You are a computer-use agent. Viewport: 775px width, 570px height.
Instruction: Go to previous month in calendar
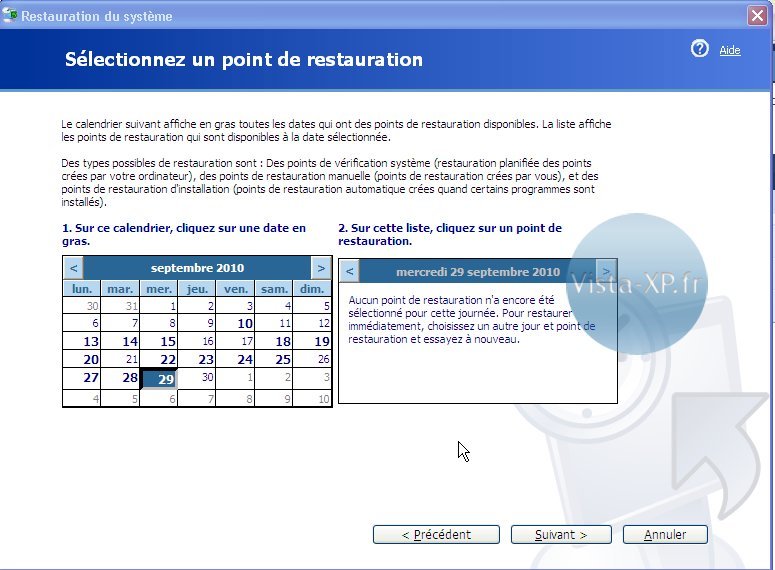click(x=73, y=268)
